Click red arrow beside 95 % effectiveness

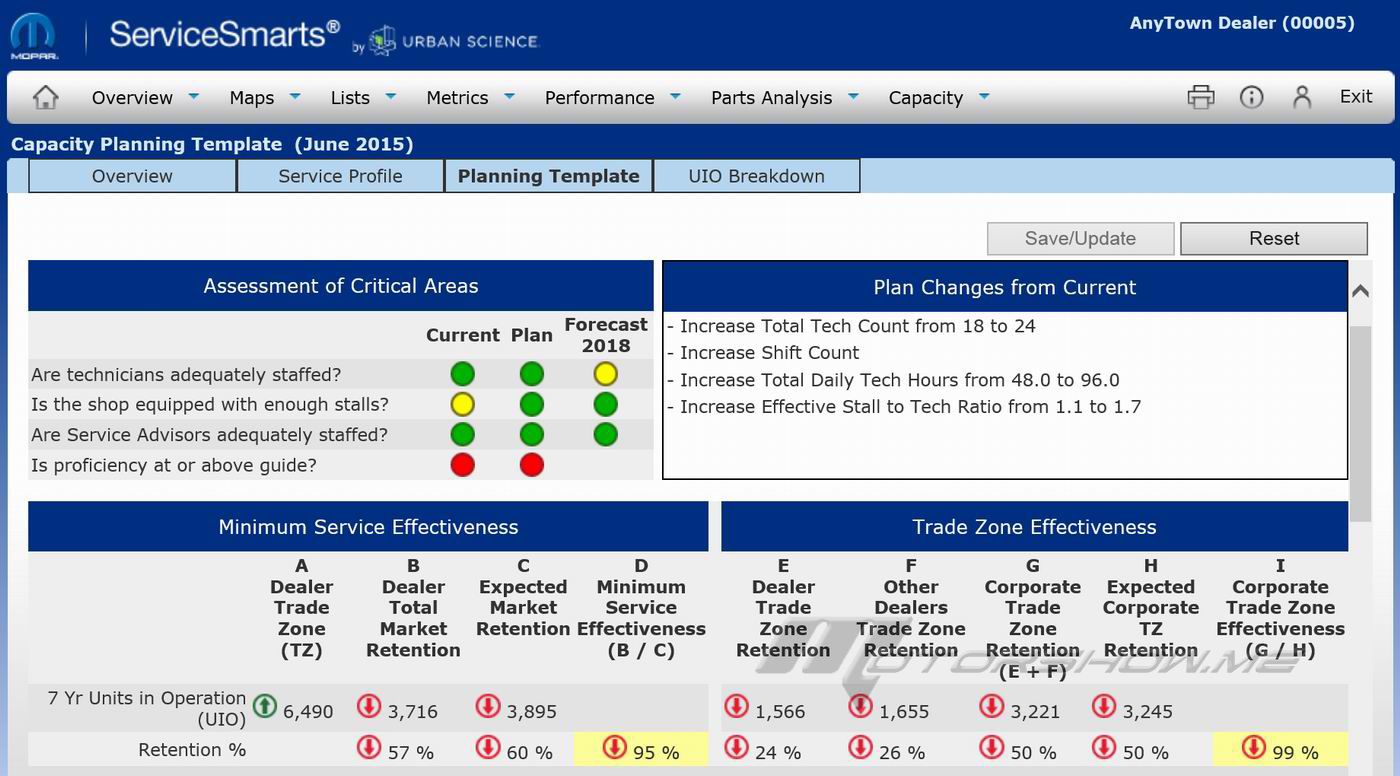[614, 747]
